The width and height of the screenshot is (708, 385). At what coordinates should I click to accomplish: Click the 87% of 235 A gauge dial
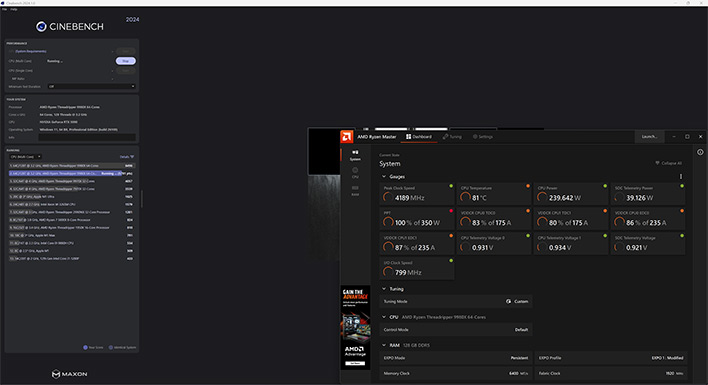click(x=388, y=247)
